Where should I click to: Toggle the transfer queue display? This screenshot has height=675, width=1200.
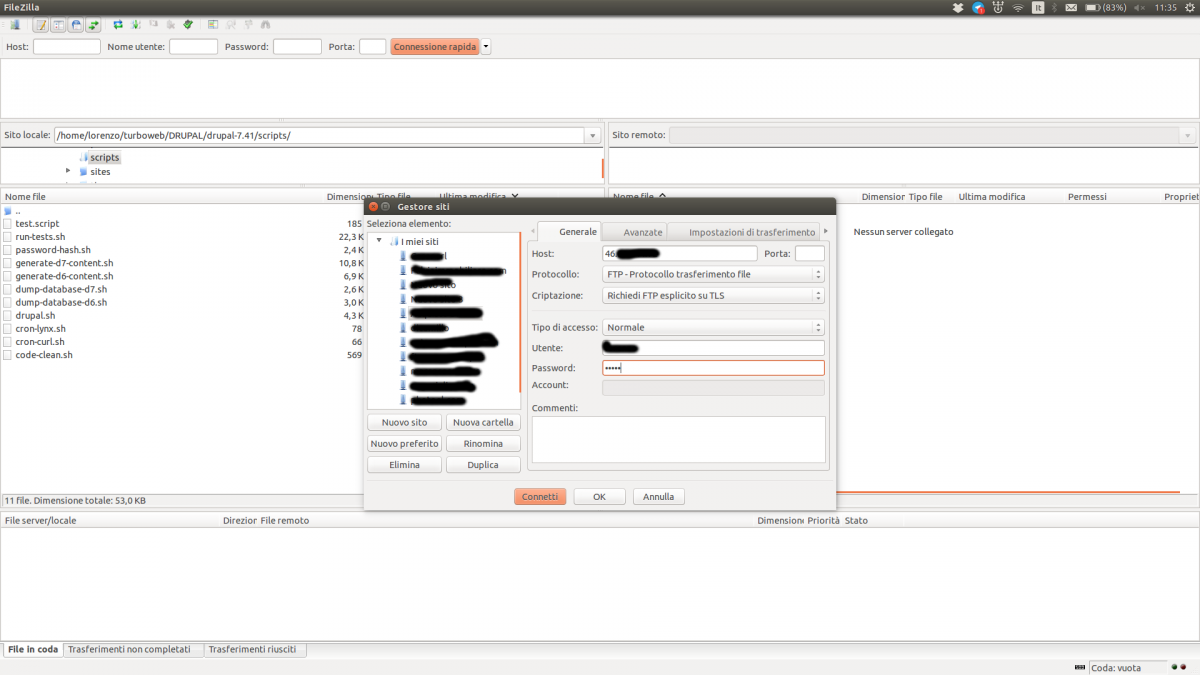click(93, 24)
